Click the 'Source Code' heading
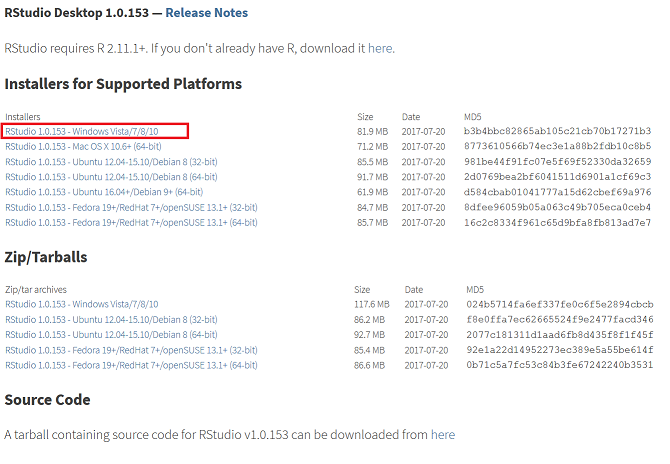This screenshot has width=670, height=464. tap(47, 400)
